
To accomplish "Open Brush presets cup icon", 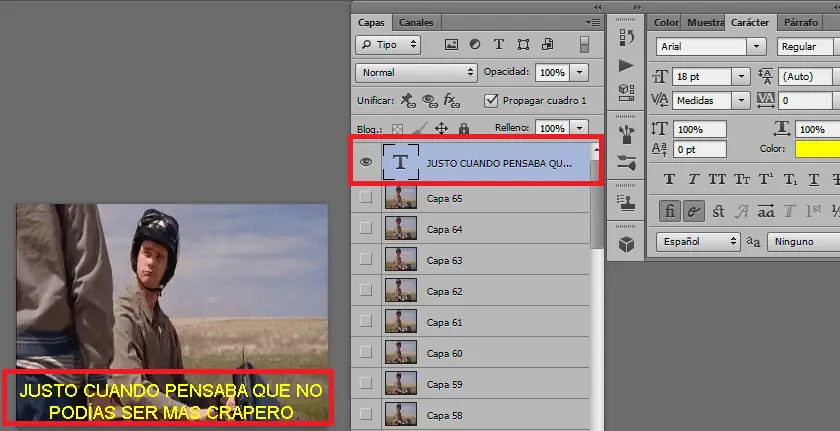I will pos(626,135).
